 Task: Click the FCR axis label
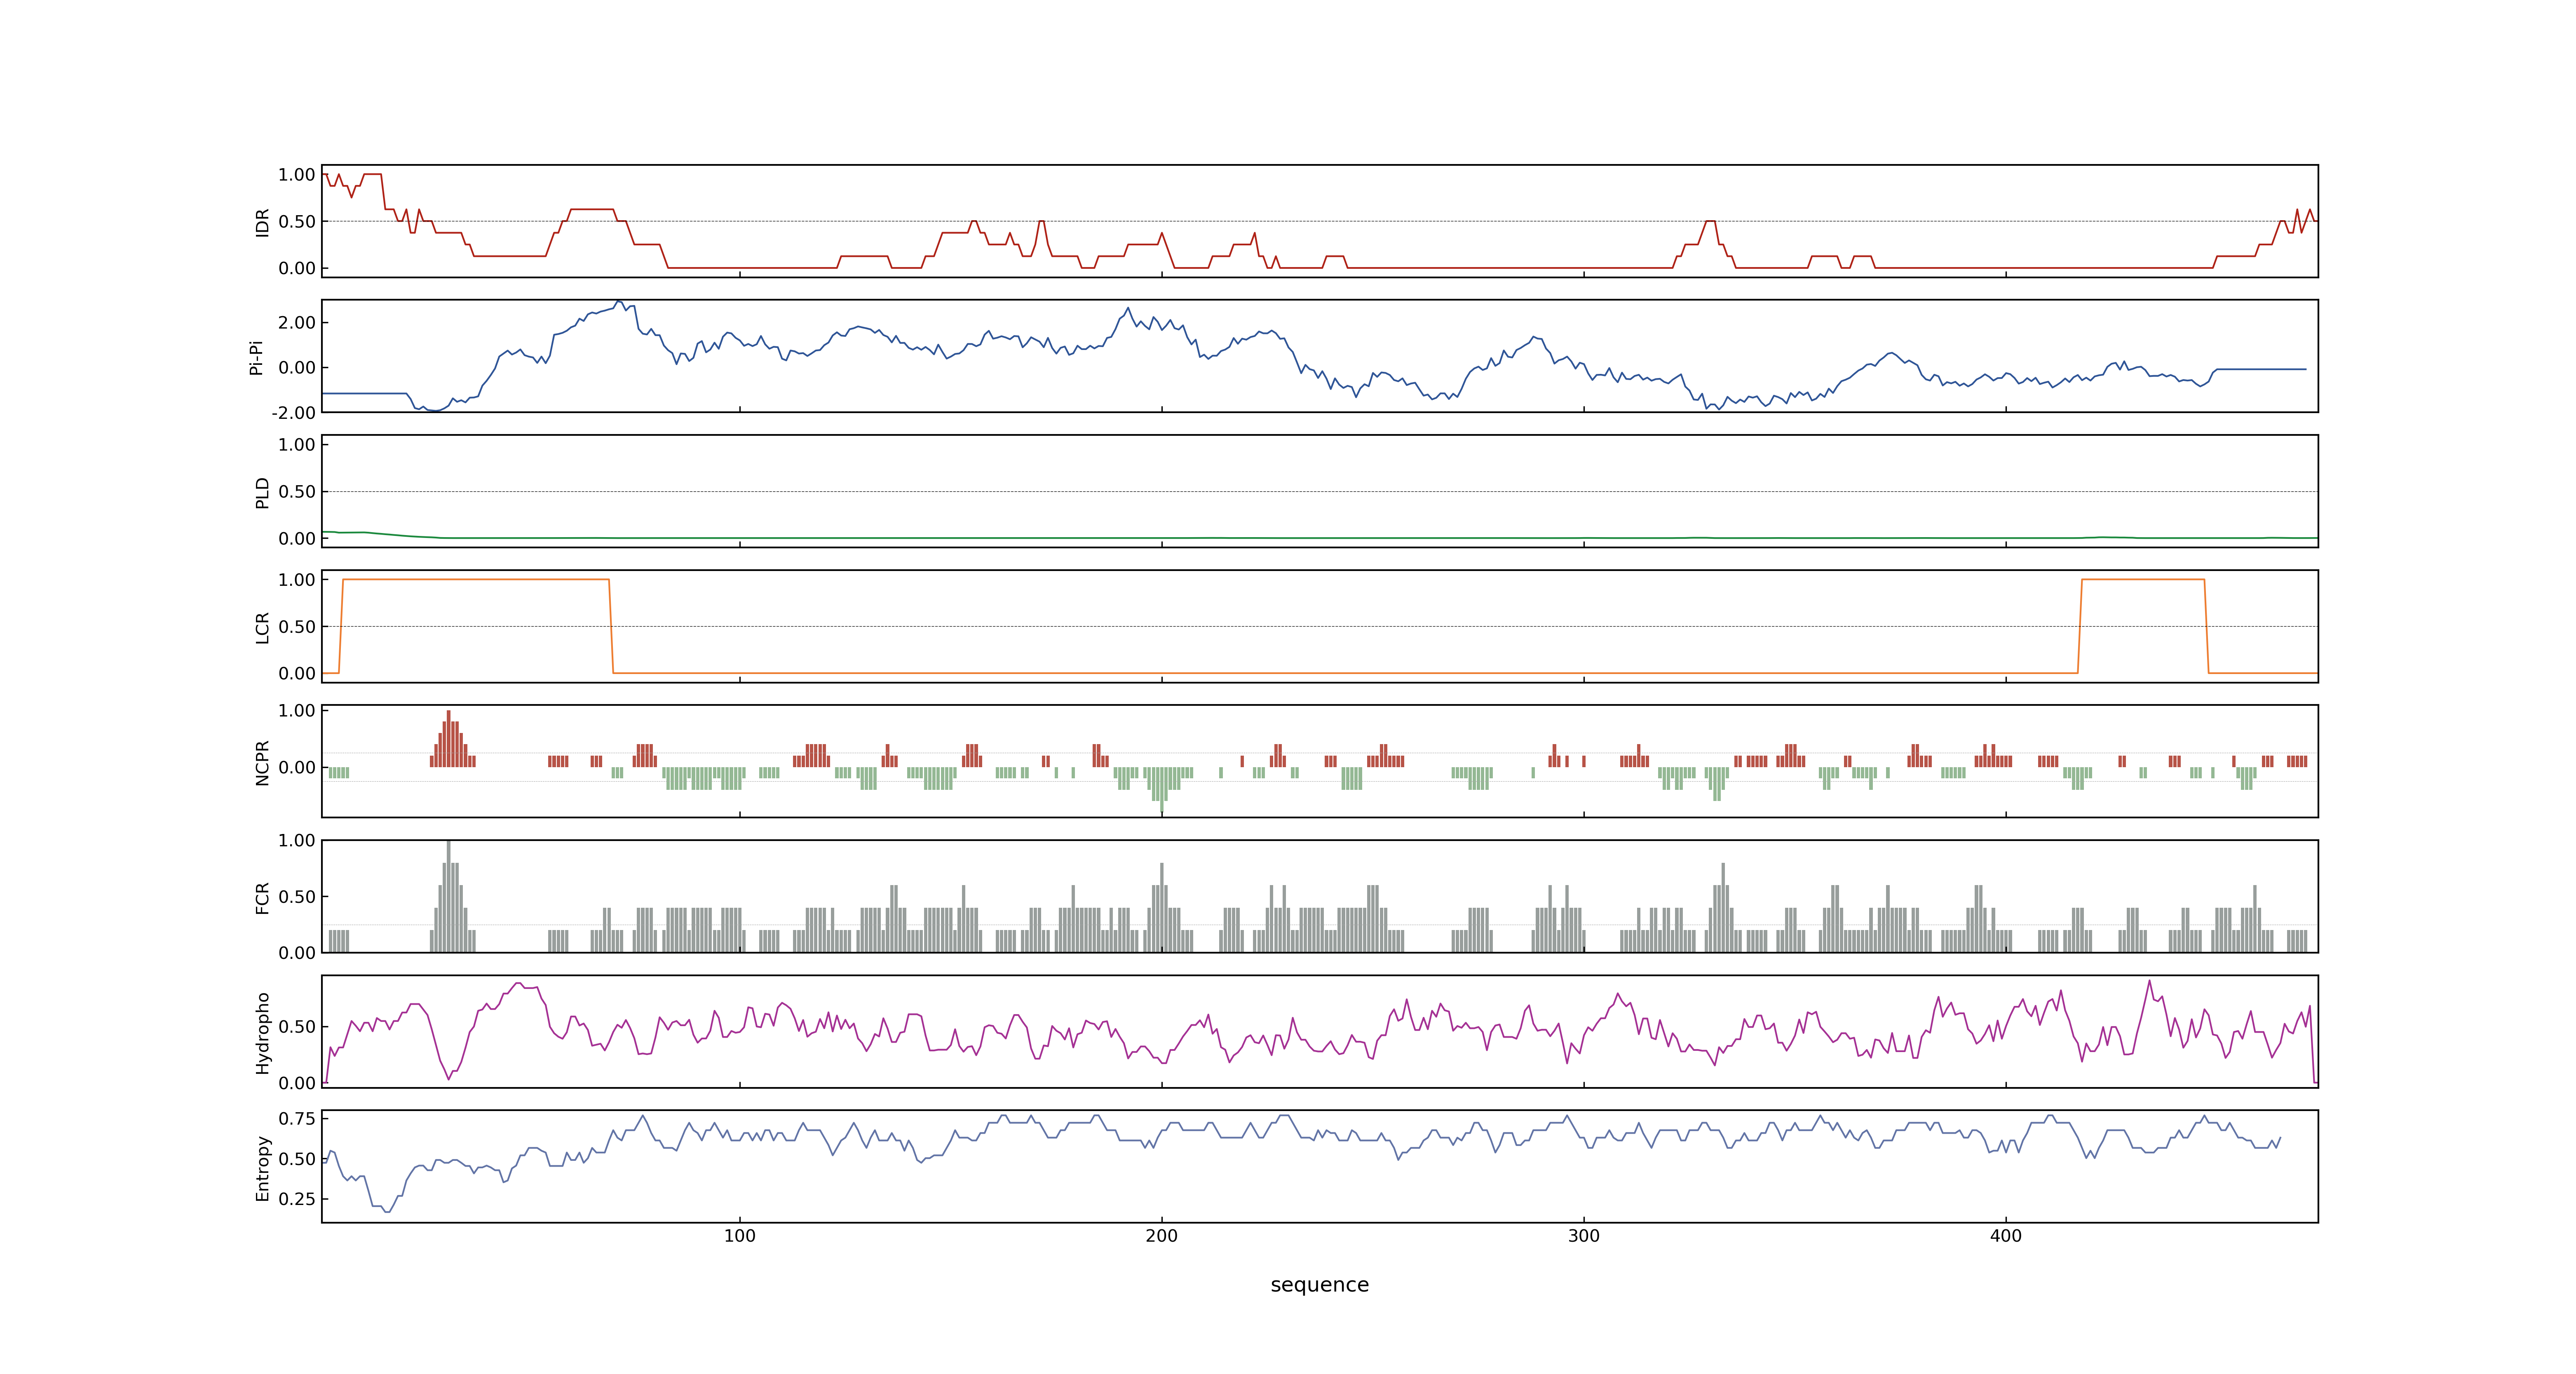point(262,897)
